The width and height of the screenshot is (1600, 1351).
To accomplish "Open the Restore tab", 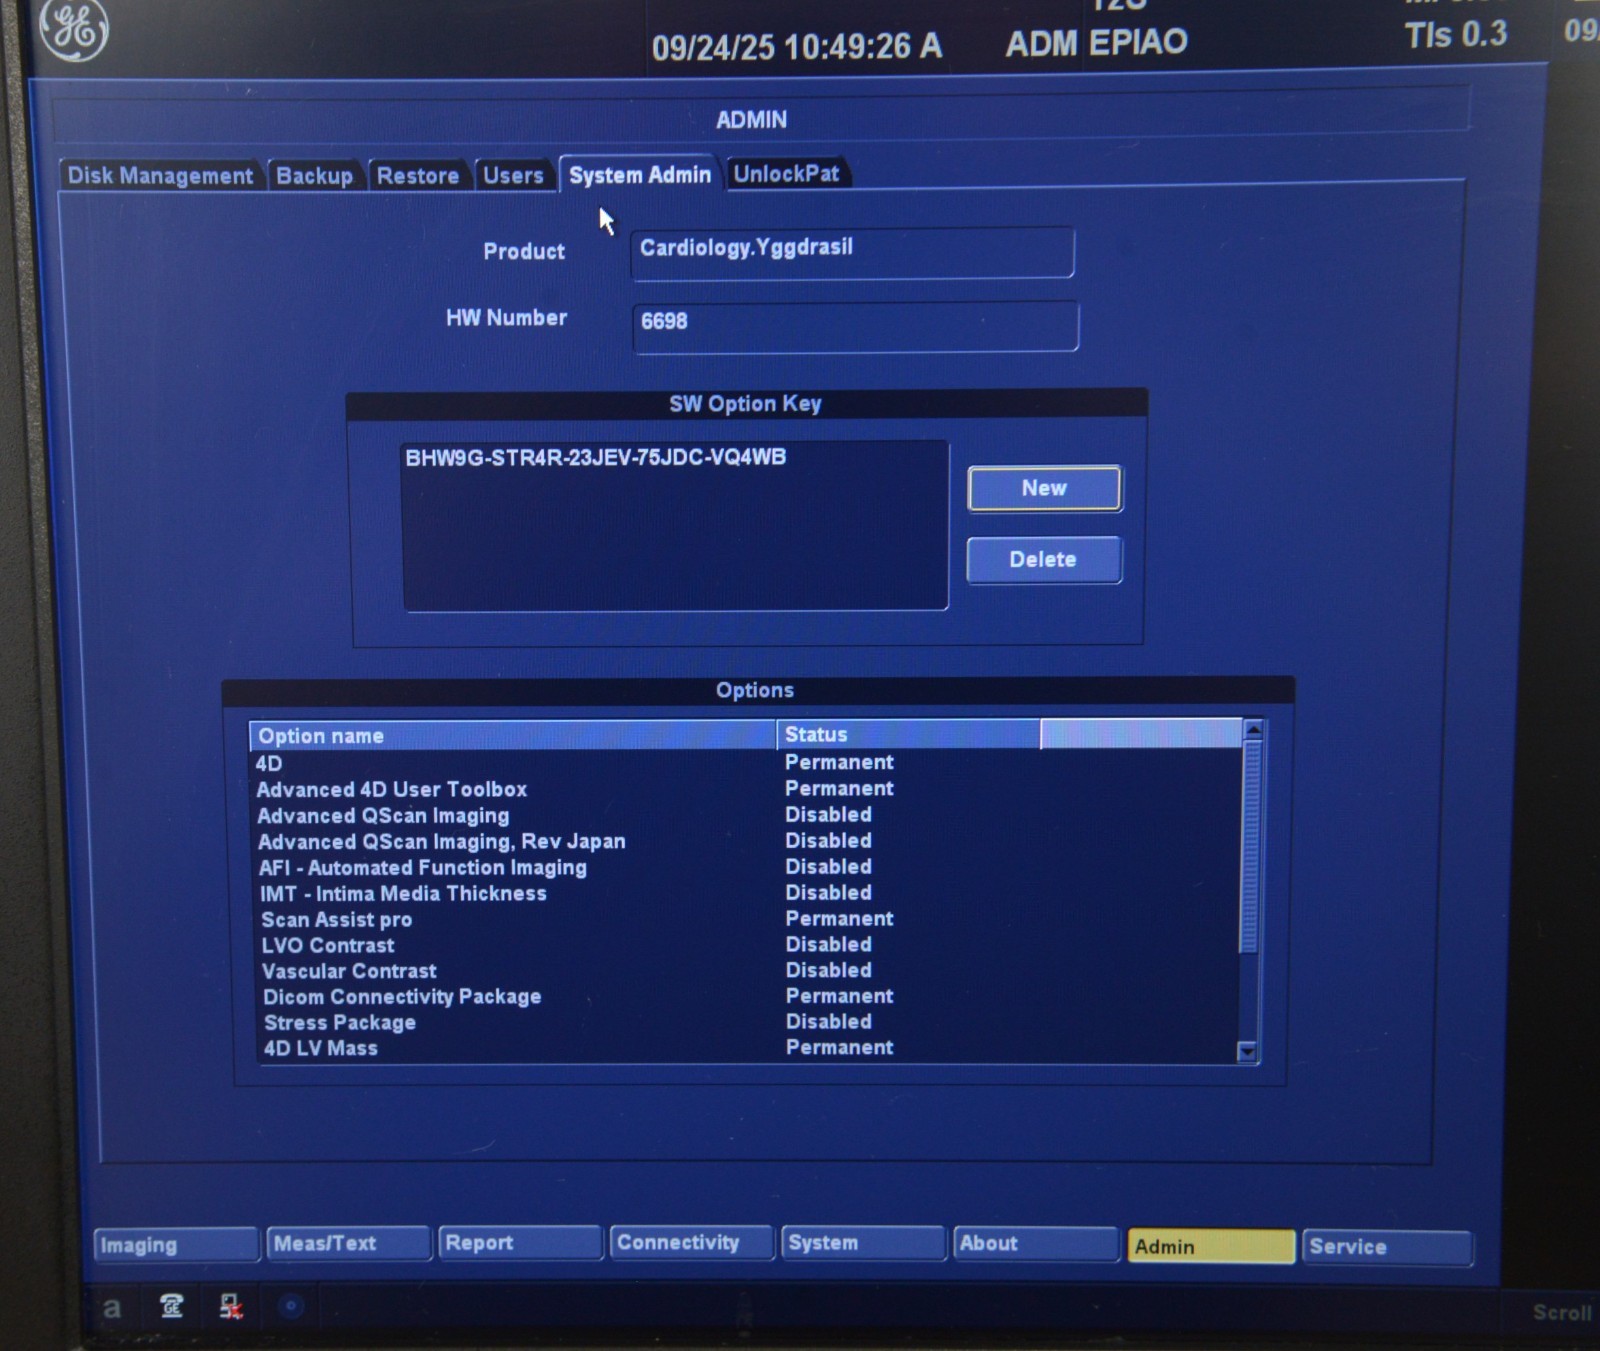I will 418,176.
